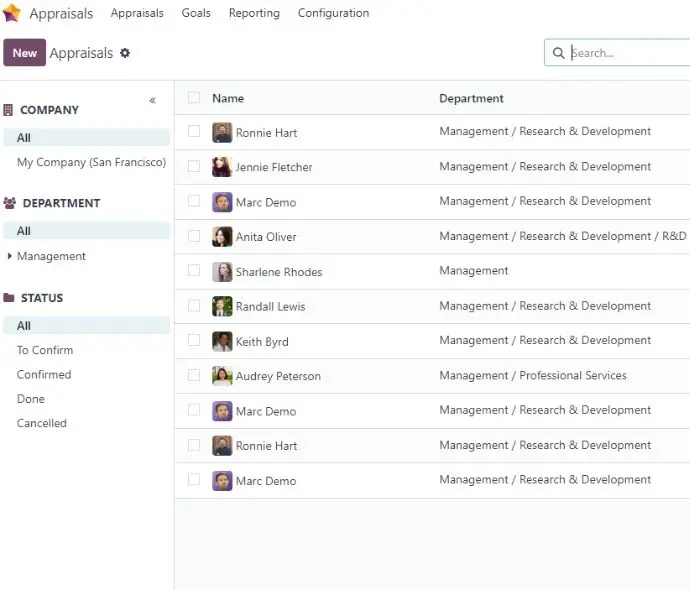
Task: Click the Department people icon
Action: pyautogui.click(x=10, y=203)
